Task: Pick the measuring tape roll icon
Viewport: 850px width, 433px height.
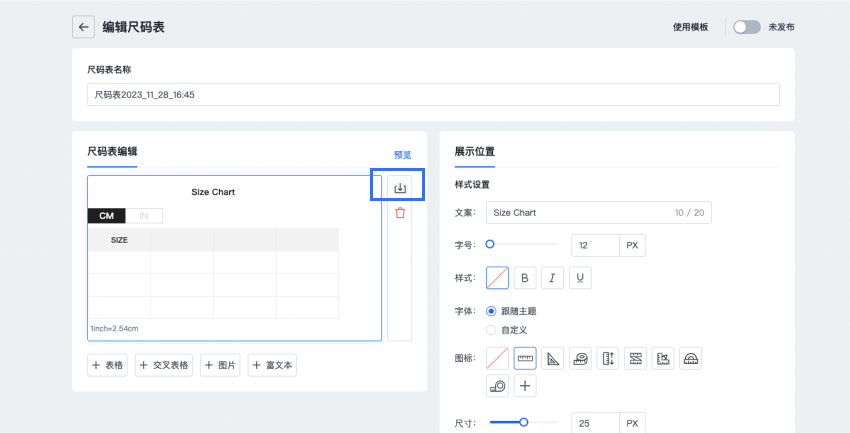Action: coord(580,358)
